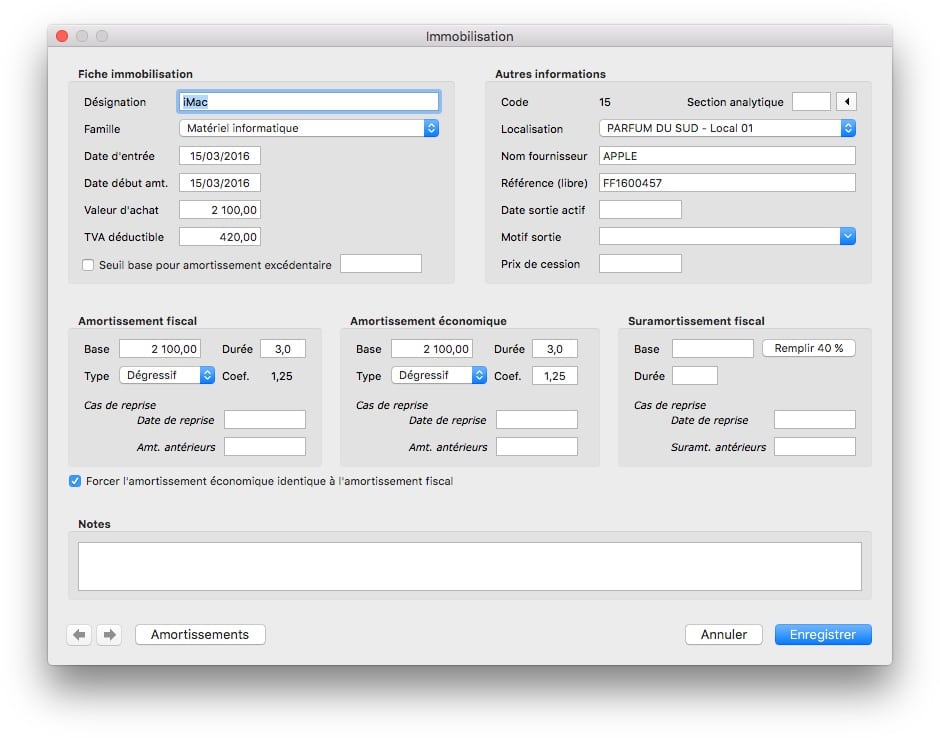This screenshot has height=738, width=940.
Task: Click the Enregistrer button
Action: (823, 635)
